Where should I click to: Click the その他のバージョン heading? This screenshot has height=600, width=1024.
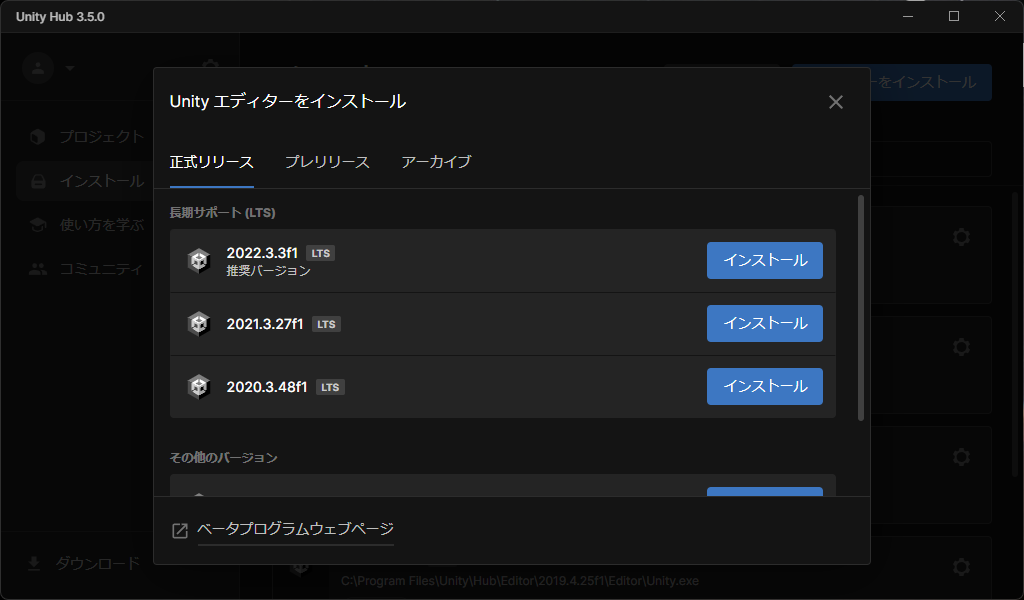pyautogui.click(x=223, y=458)
